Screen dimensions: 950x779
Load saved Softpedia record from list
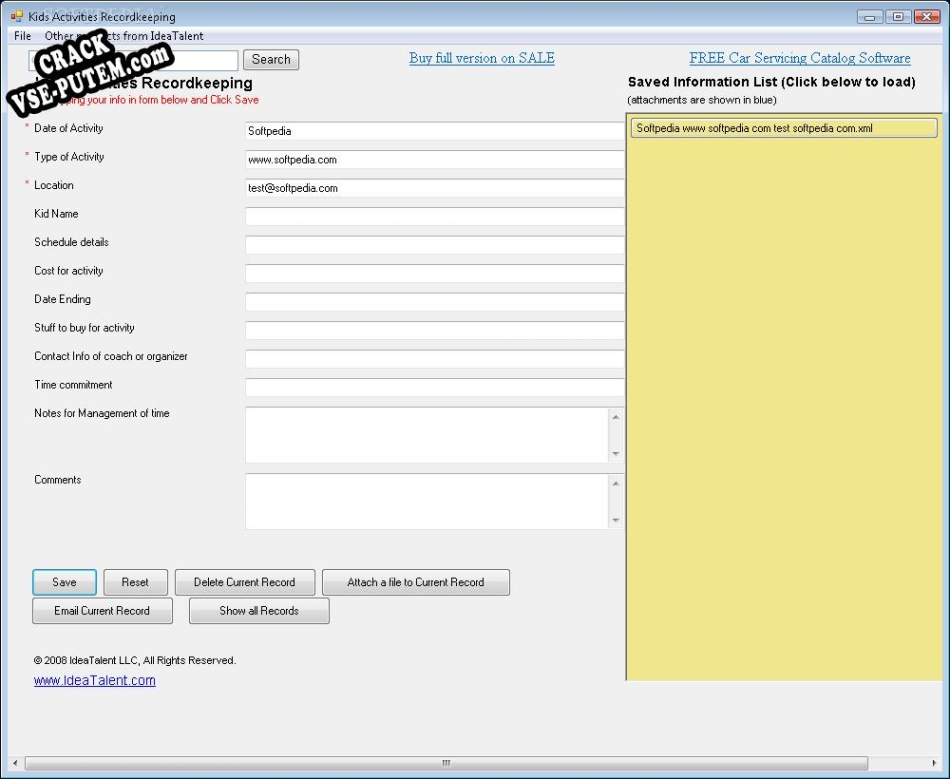784,128
